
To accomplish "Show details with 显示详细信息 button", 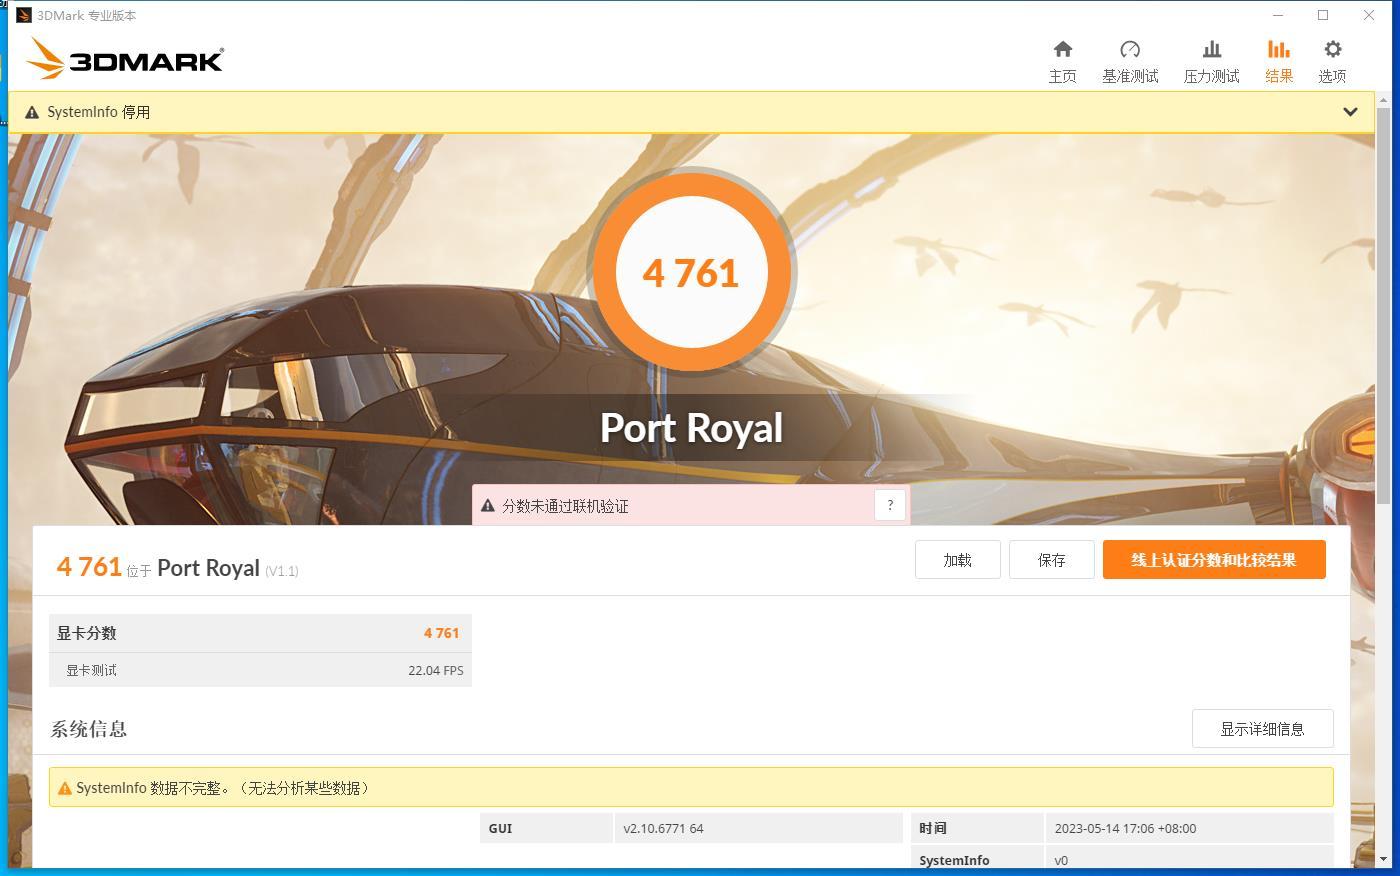I will 1262,729.
